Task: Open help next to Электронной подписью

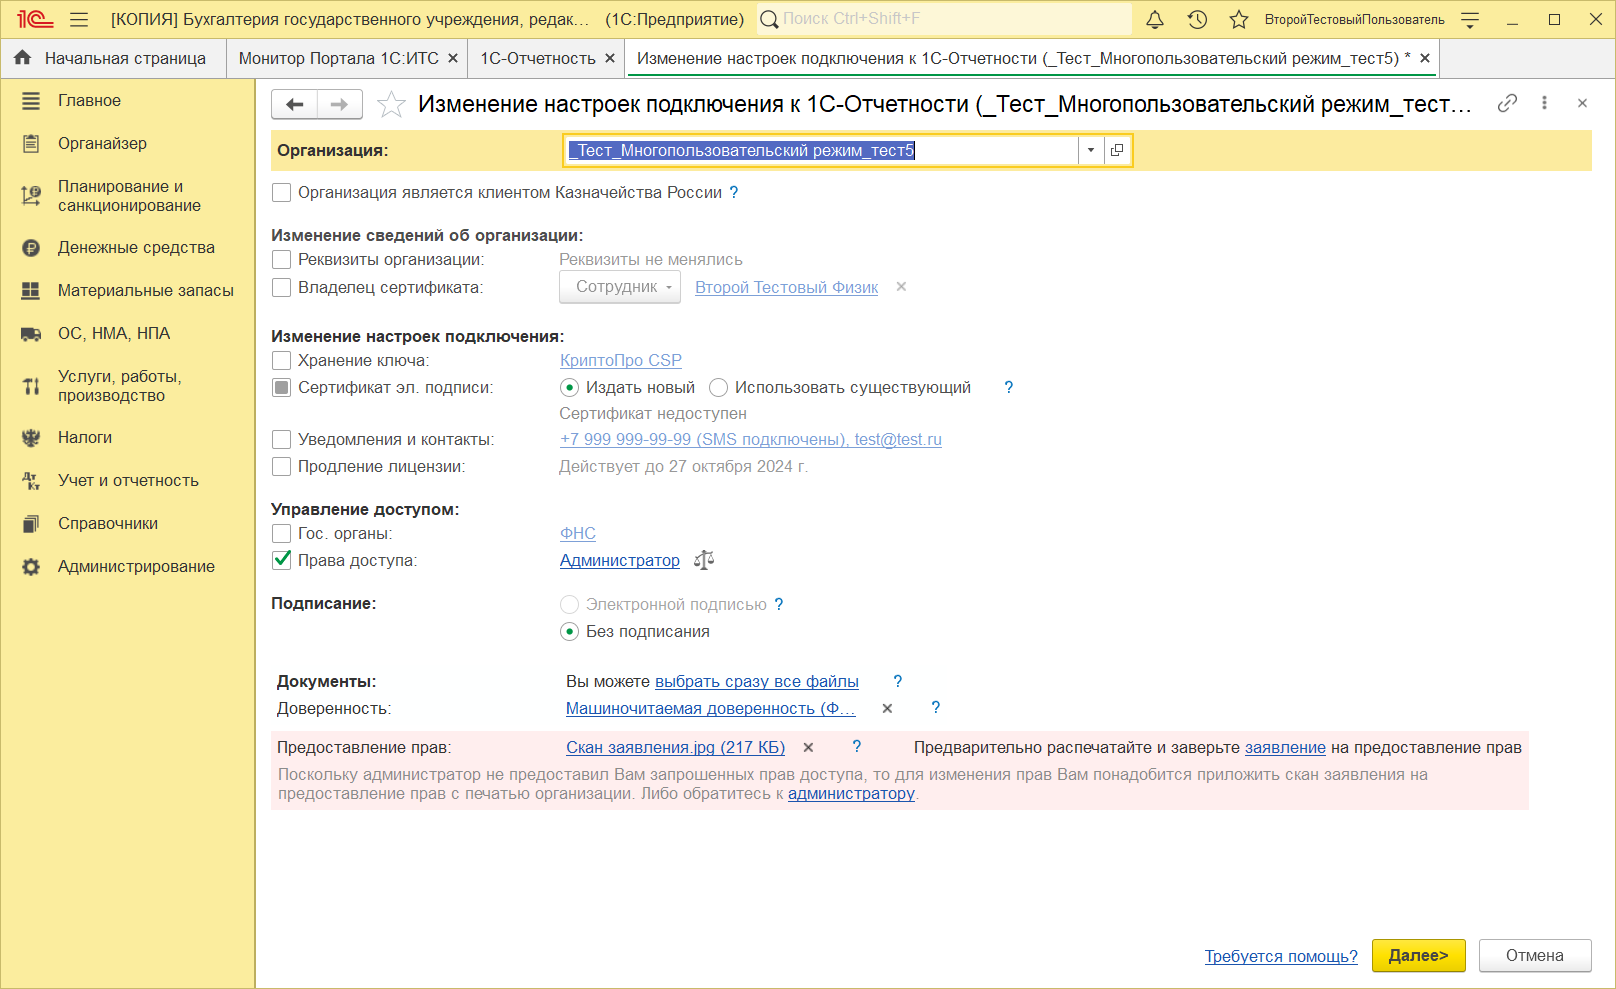Action: click(x=779, y=604)
